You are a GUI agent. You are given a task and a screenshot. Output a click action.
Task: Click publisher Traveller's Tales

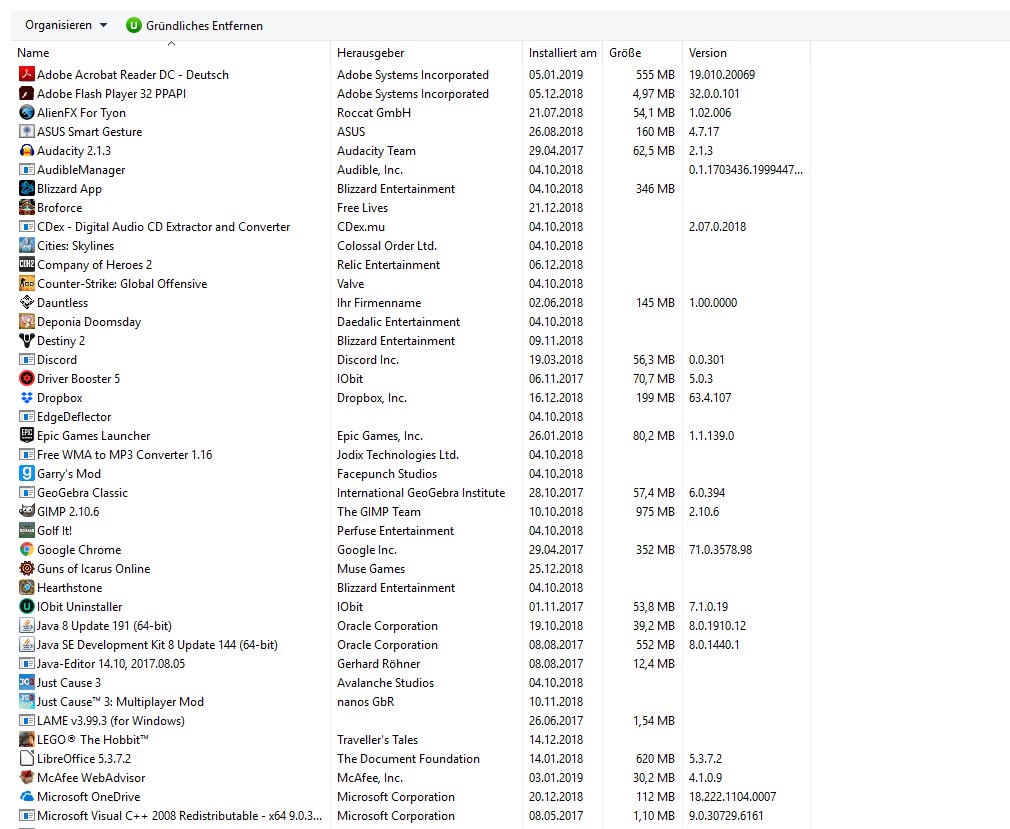[x=377, y=739]
